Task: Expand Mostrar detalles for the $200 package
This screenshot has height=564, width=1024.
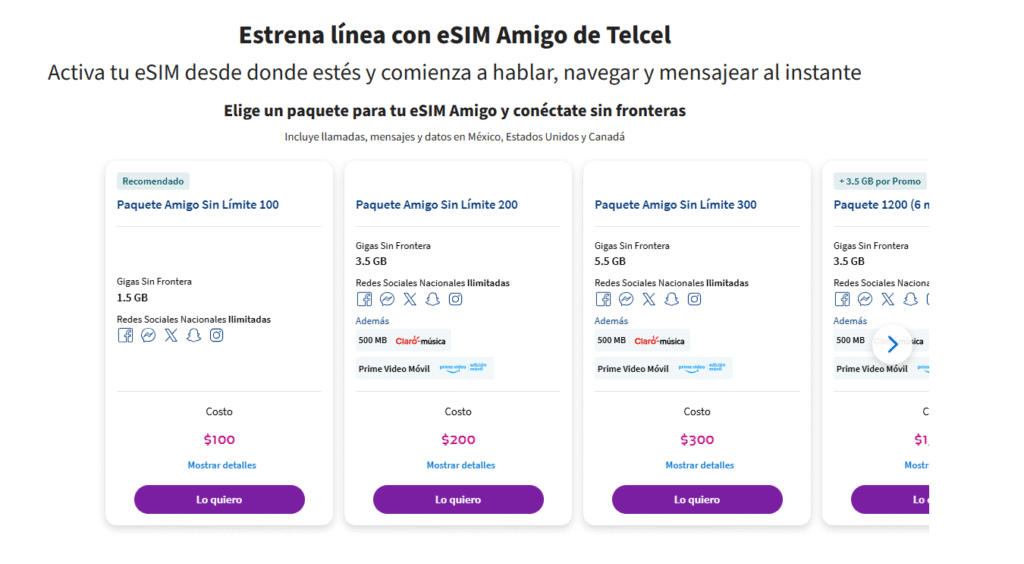Action: point(461,465)
